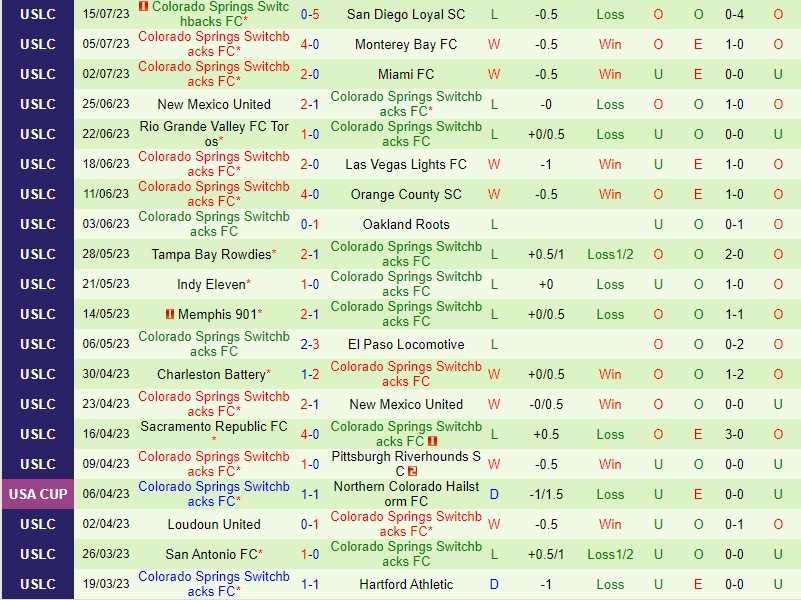801x600 pixels.
Task: Click the W result in Las Vegas Lights row
Action: click(494, 164)
